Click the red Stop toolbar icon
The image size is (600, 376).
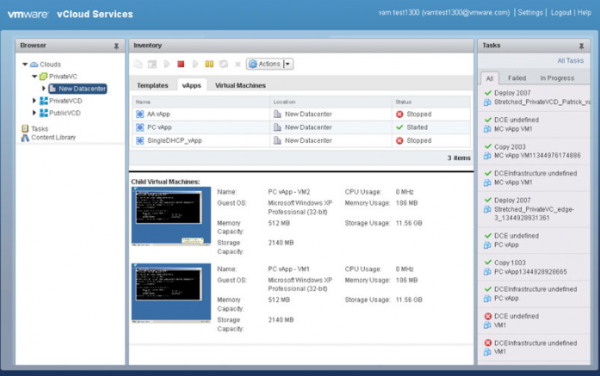[181, 64]
